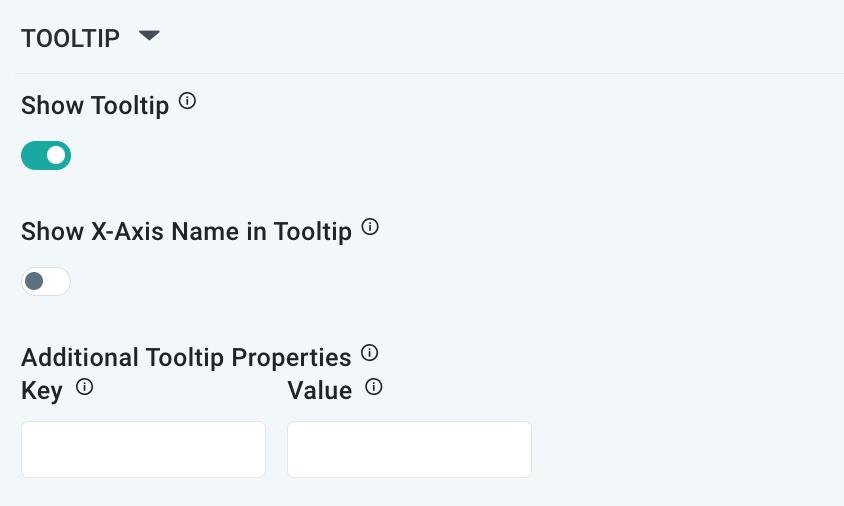Focus the Value text box
Viewport: 844px width, 506px height.
coord(409,449)
